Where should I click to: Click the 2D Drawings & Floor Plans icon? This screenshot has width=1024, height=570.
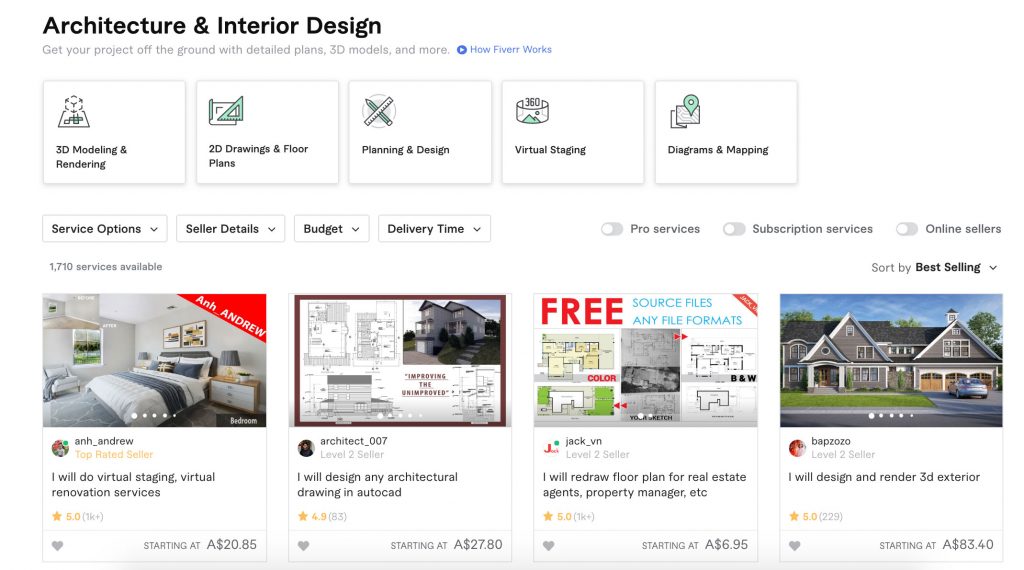click(x=226, y=110)
